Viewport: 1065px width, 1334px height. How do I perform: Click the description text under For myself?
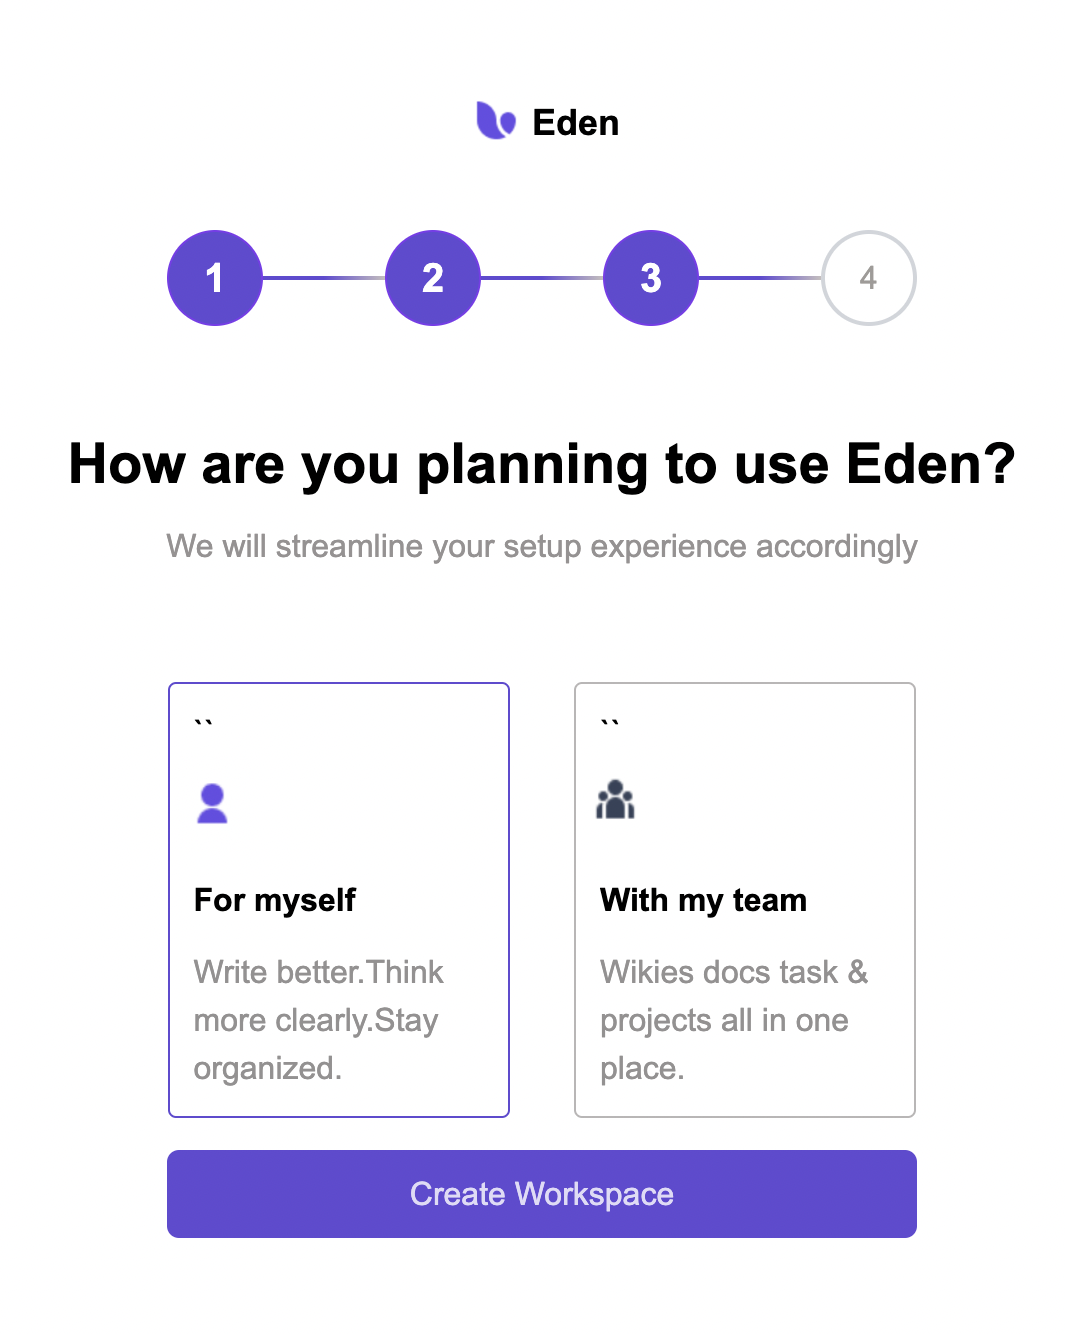[318, 1019]
